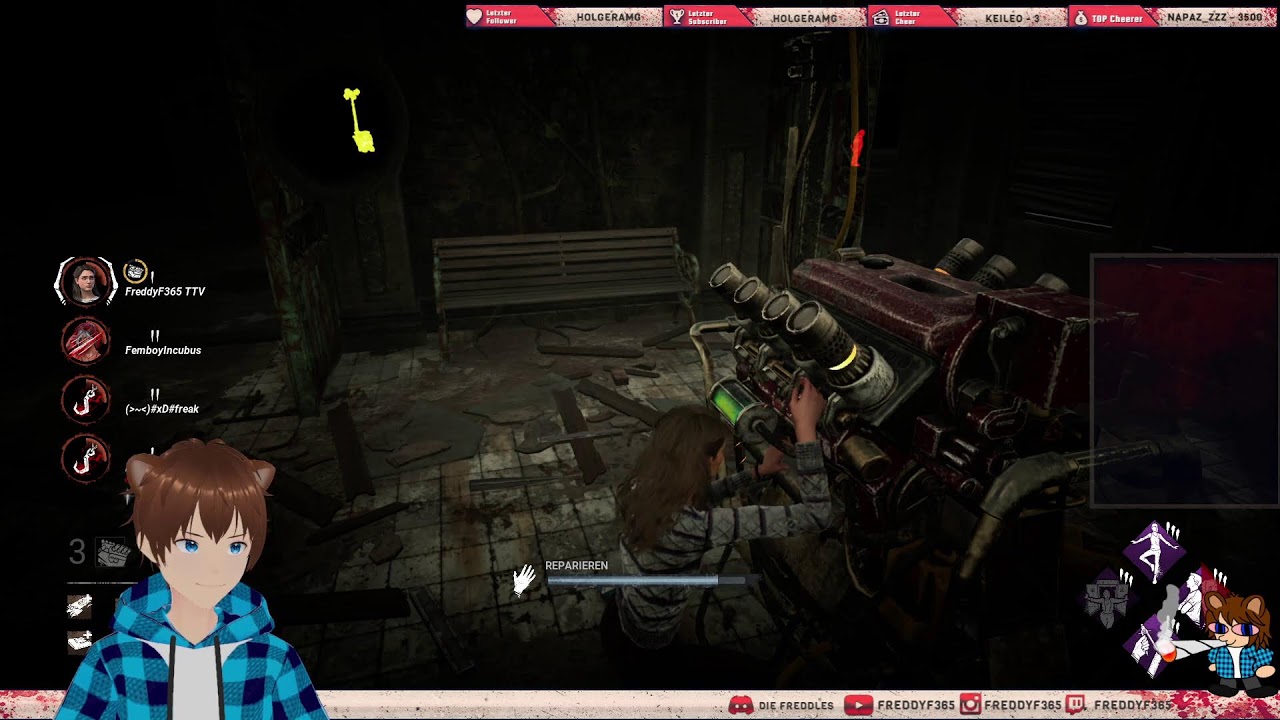
Task: Click the heart icon beside Letzter Follower
Action: click(475, 17)
